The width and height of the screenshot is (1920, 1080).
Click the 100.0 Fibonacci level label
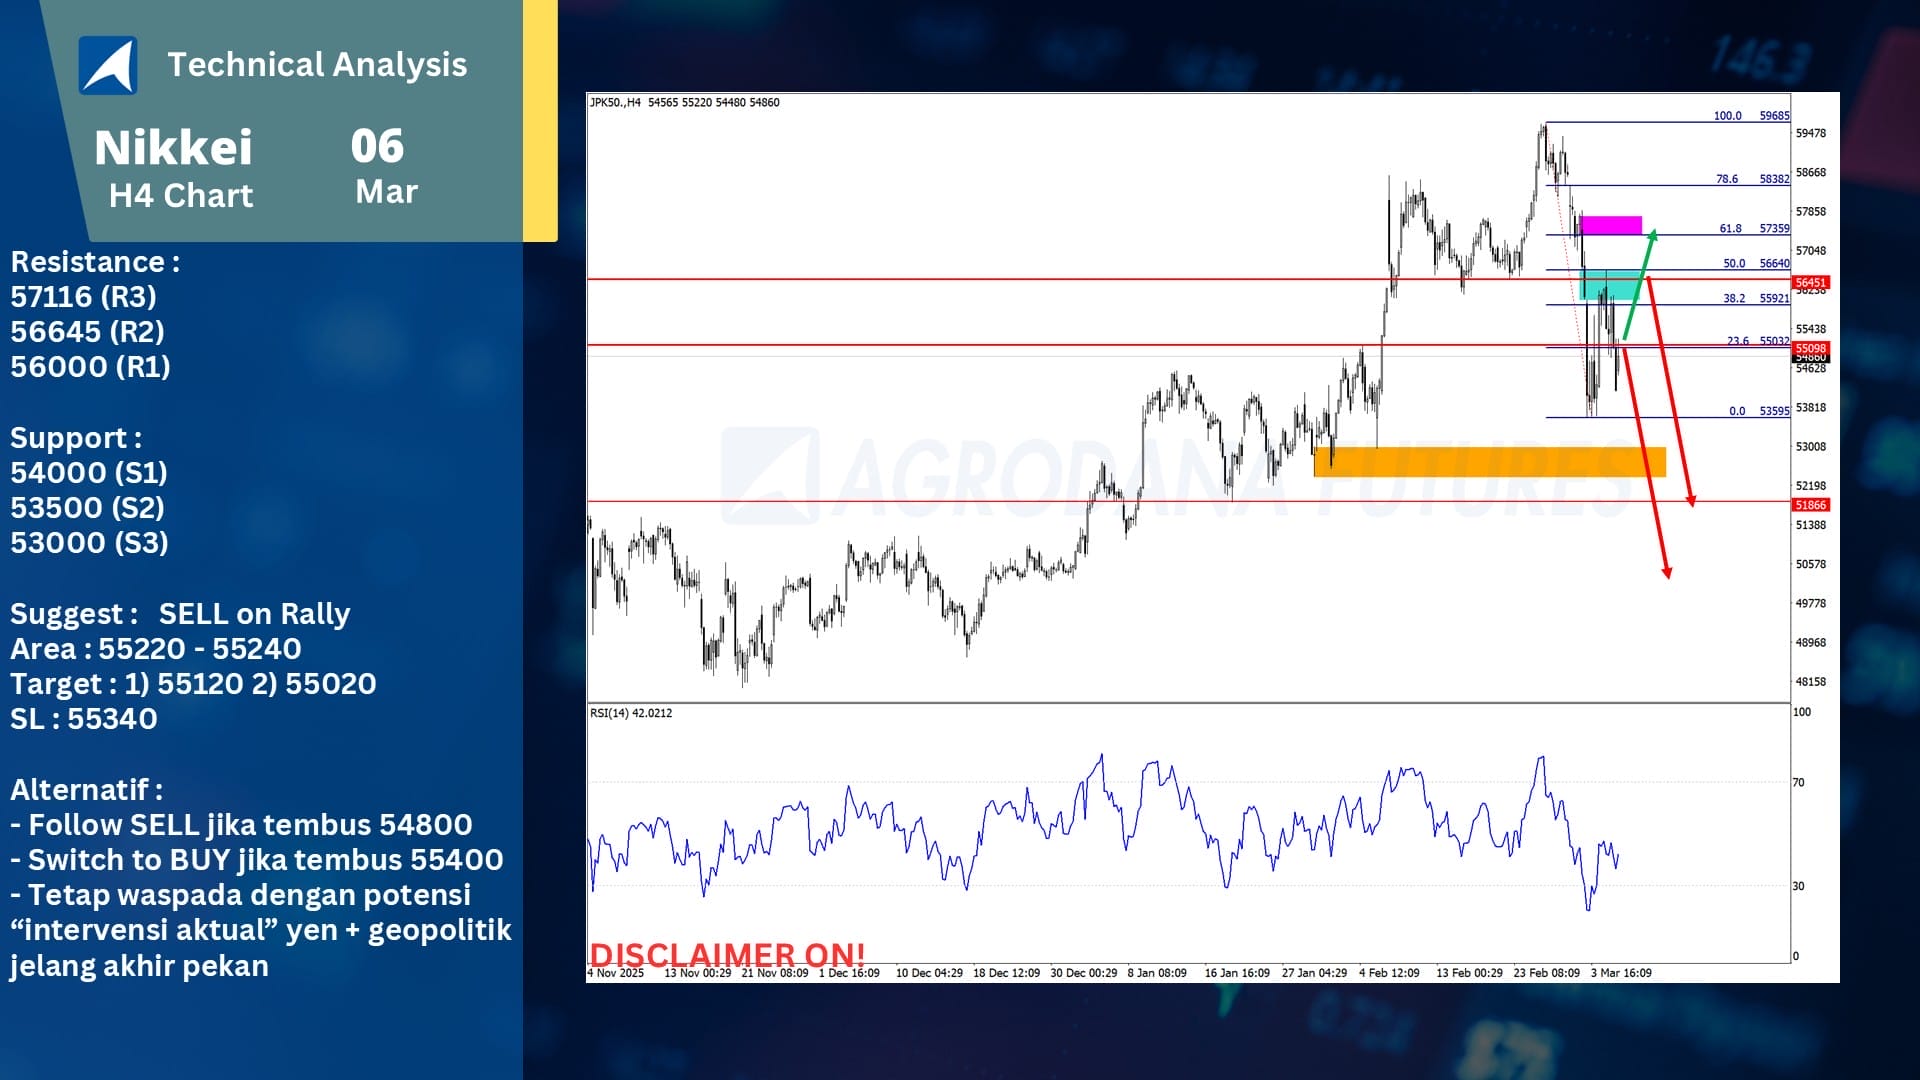1727,116
